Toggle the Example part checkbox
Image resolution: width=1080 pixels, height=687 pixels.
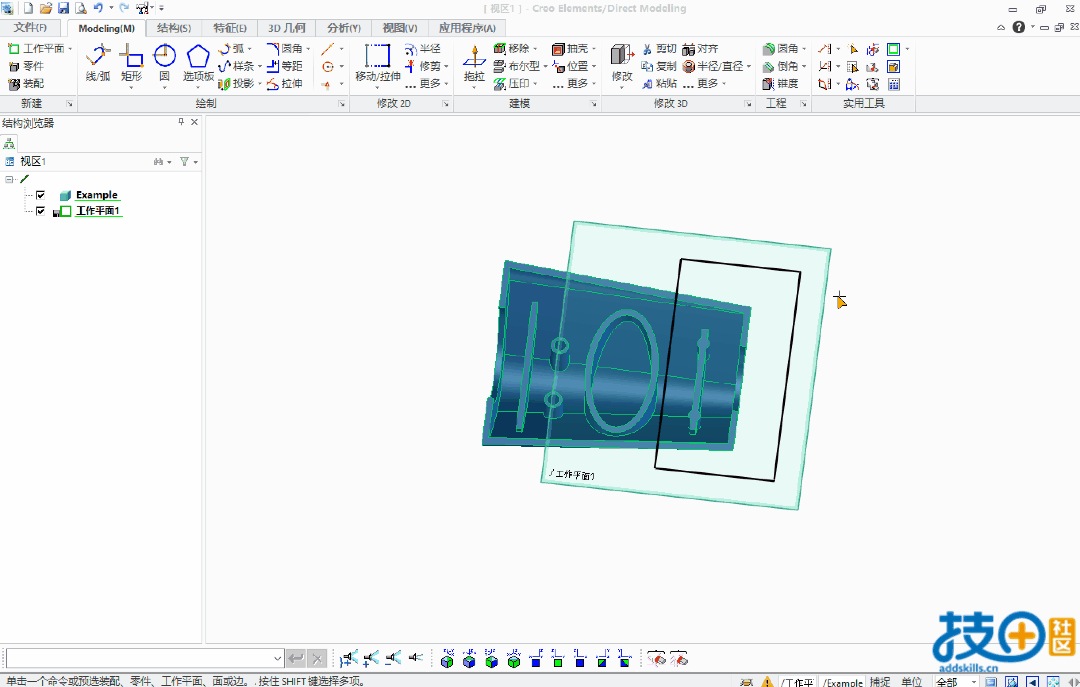(x=41, y=195)
